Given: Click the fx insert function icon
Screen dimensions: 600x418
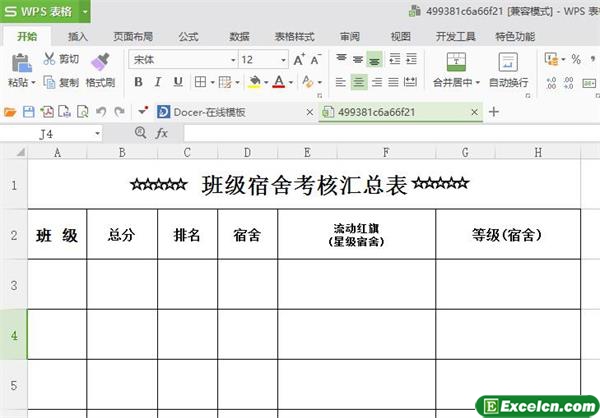Looking at the screenshot, I should coord(161,133).
